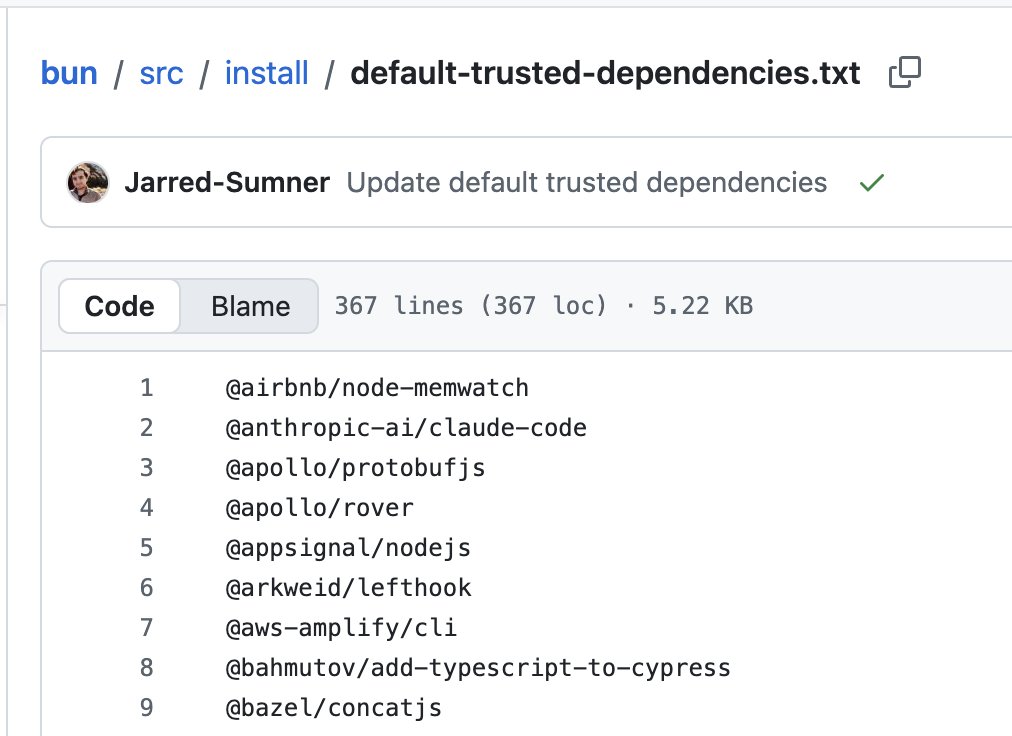Image resolution: width=1012 pixels, height=736 pixels.
Task: Switch to the Blame view tab
Action: pos(250,306)
